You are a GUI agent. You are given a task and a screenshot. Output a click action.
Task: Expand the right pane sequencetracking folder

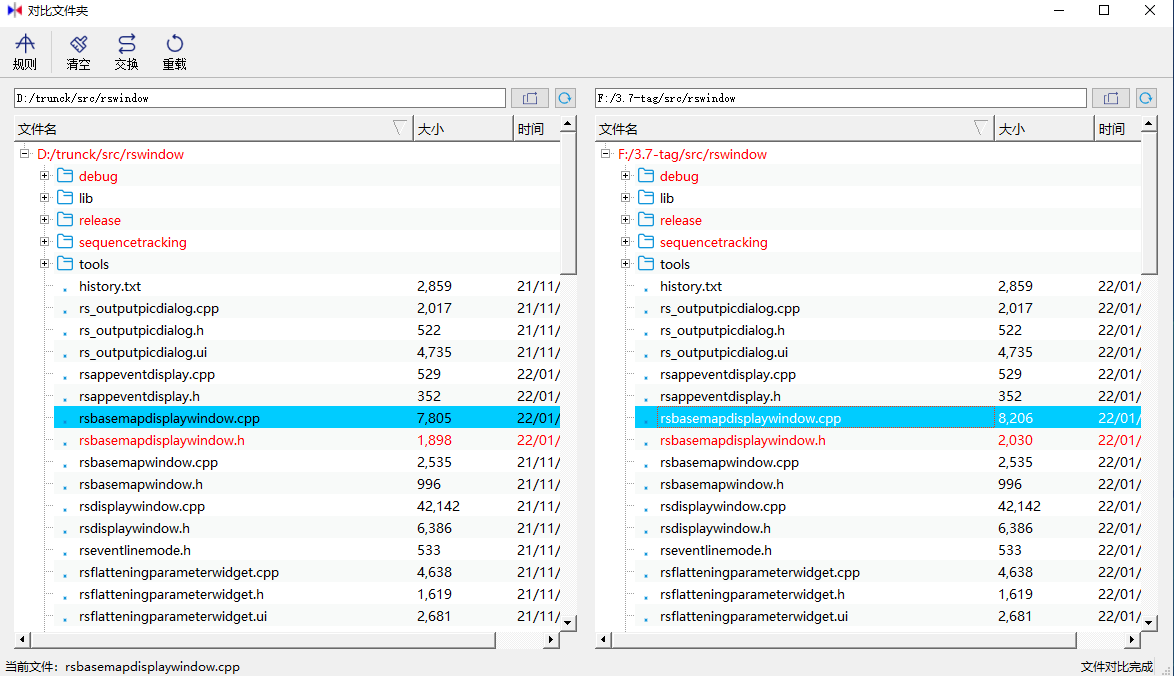tap(626, 242)
